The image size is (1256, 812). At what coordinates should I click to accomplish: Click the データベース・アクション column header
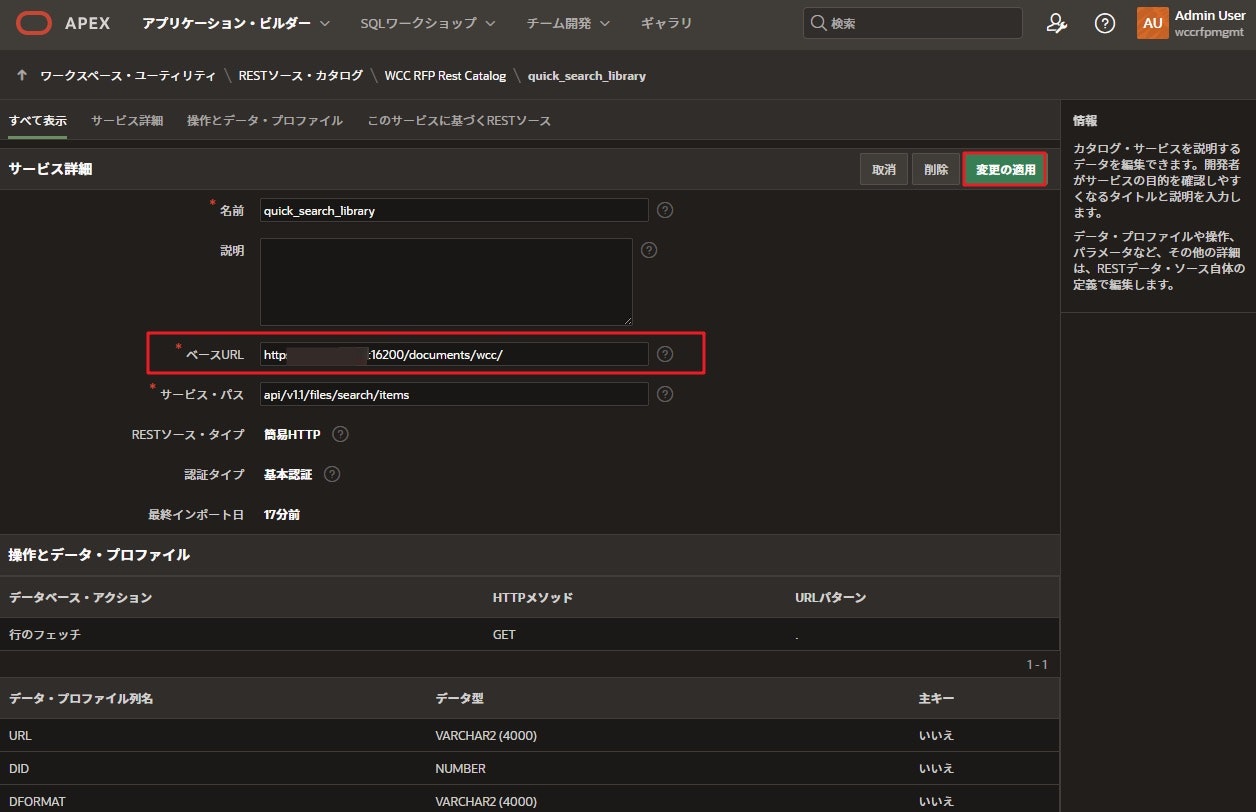point(80,597)
